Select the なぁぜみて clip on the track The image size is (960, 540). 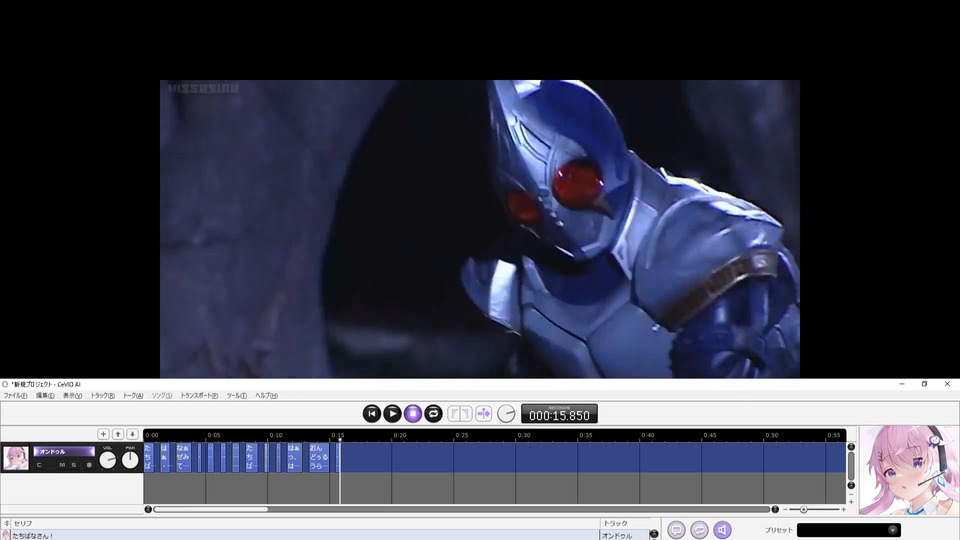[183, 457]
